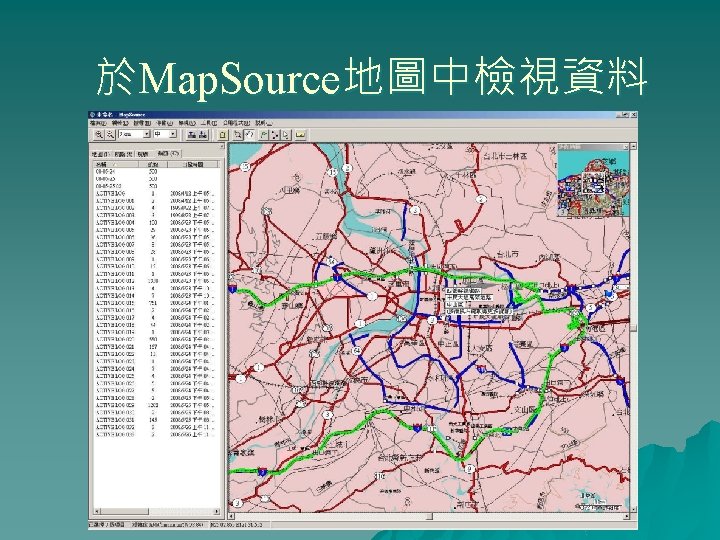
Task: Sort tracks by the 點數 column header
Action: click(x=153, y=164)
